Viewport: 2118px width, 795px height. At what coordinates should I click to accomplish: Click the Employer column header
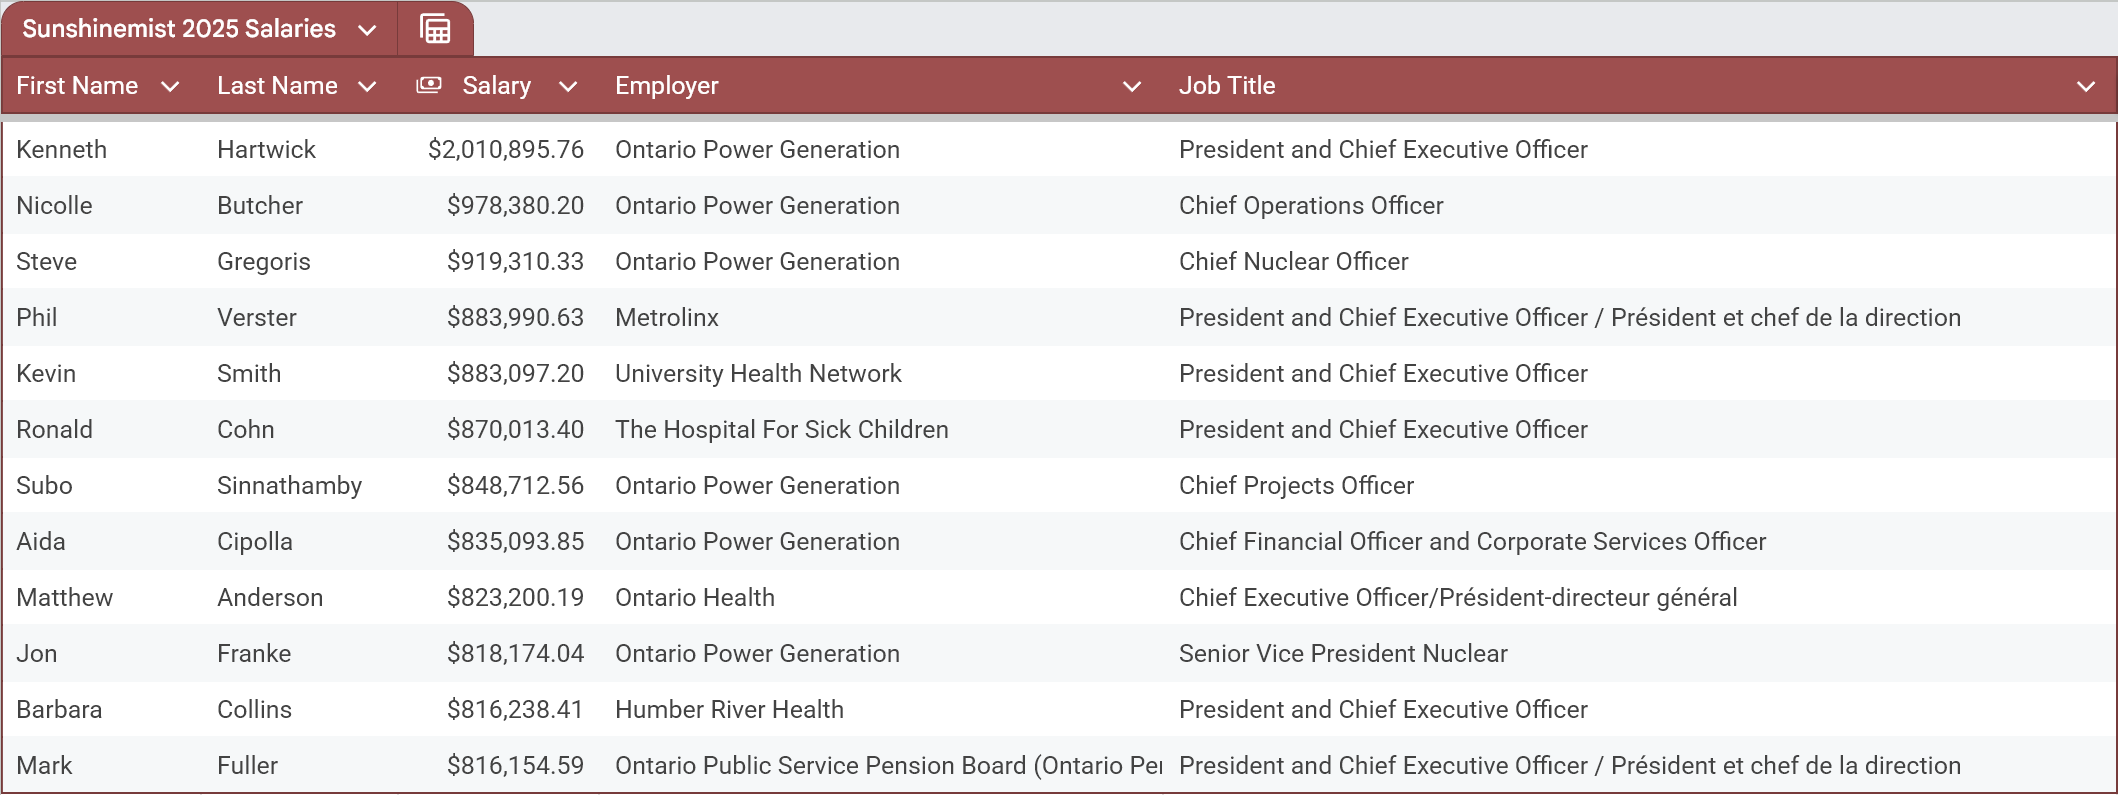tap(667, 86)
